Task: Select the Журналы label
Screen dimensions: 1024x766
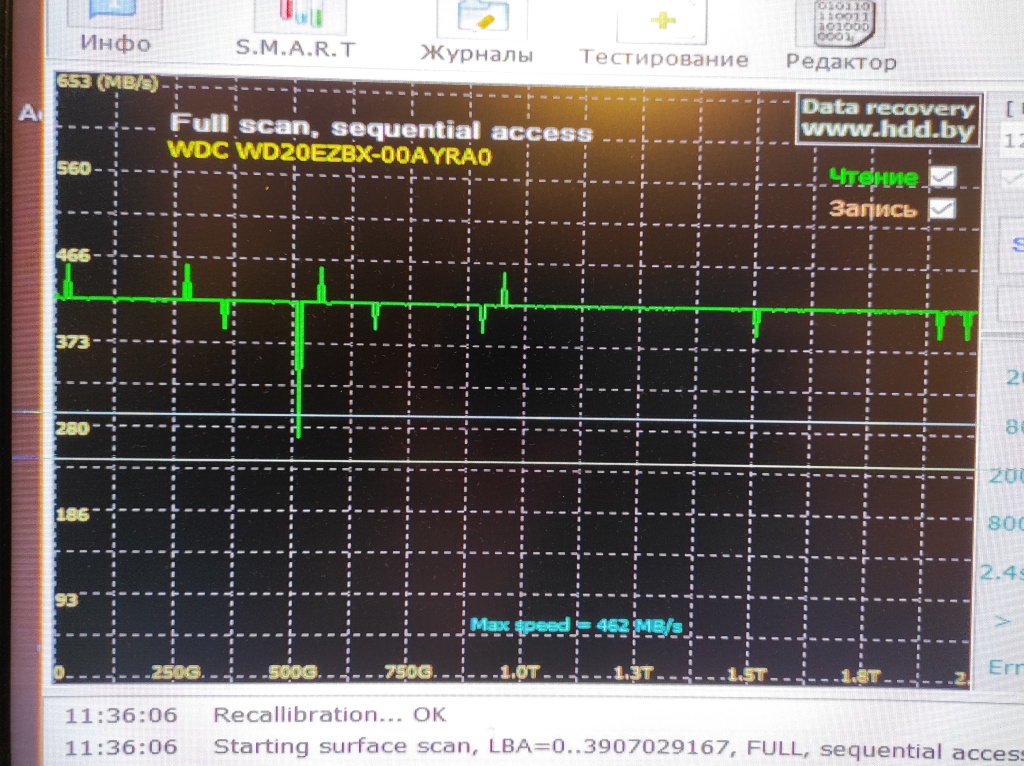Action: tap(477, 54)
